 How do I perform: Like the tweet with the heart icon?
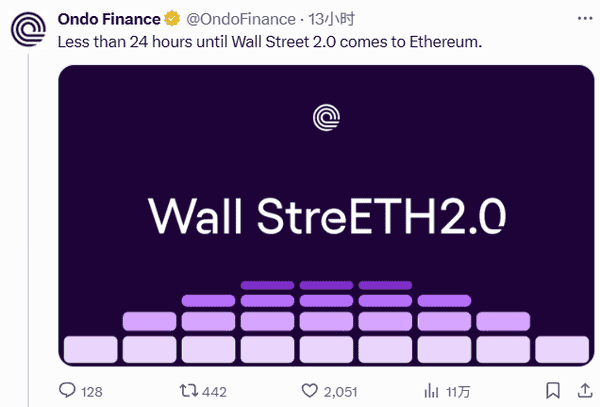(x=310, y=389)
